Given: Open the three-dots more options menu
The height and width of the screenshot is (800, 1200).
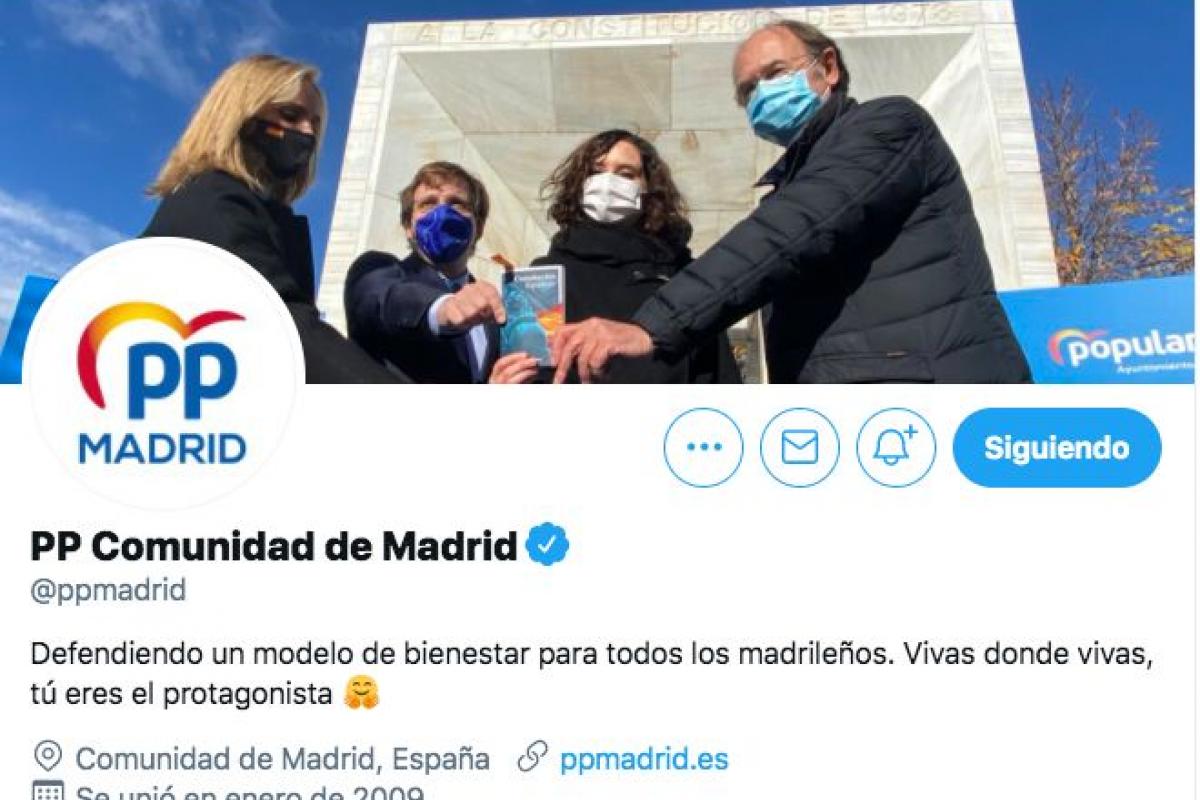Looking at the screenshot, I should (x=703, y=447).
